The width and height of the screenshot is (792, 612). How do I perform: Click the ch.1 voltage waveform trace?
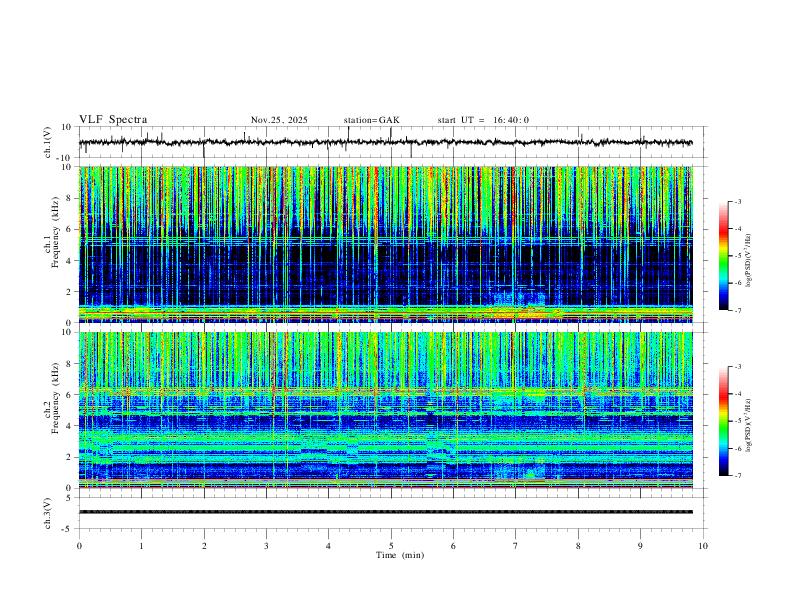pyautogui.click(x=385, y=142)
